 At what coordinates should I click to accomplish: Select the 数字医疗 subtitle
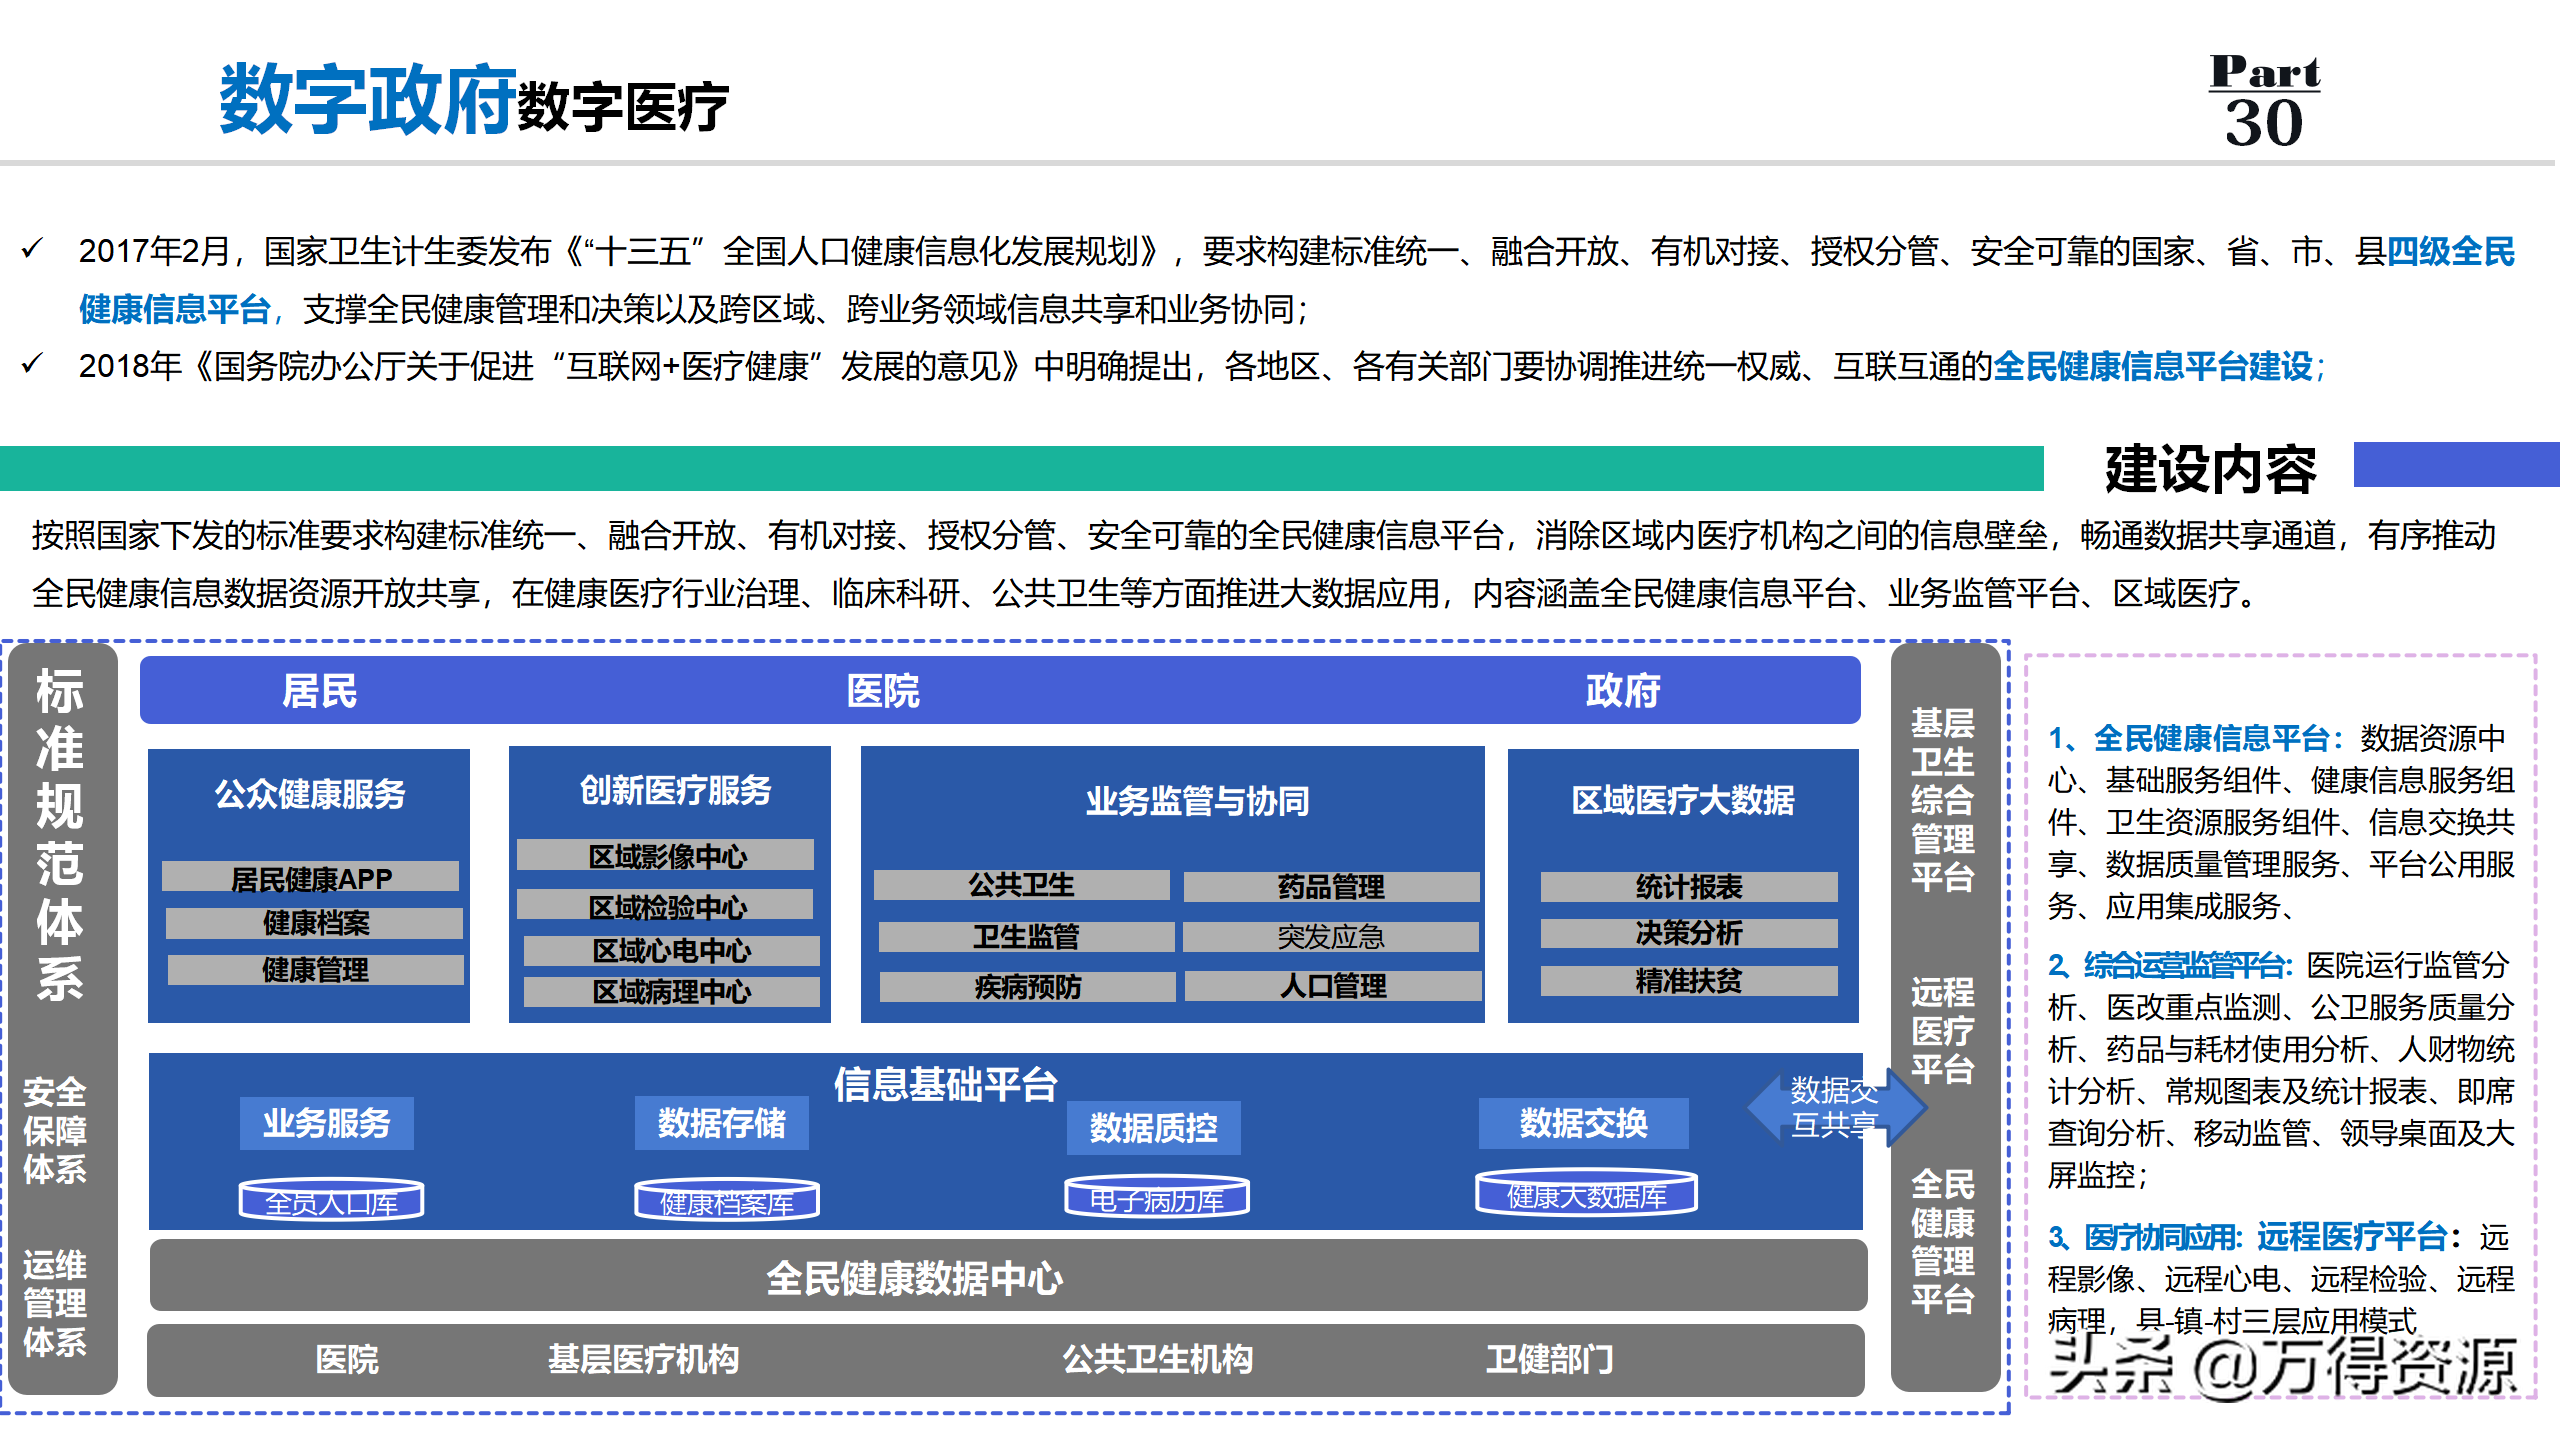[x=623, y=108]
